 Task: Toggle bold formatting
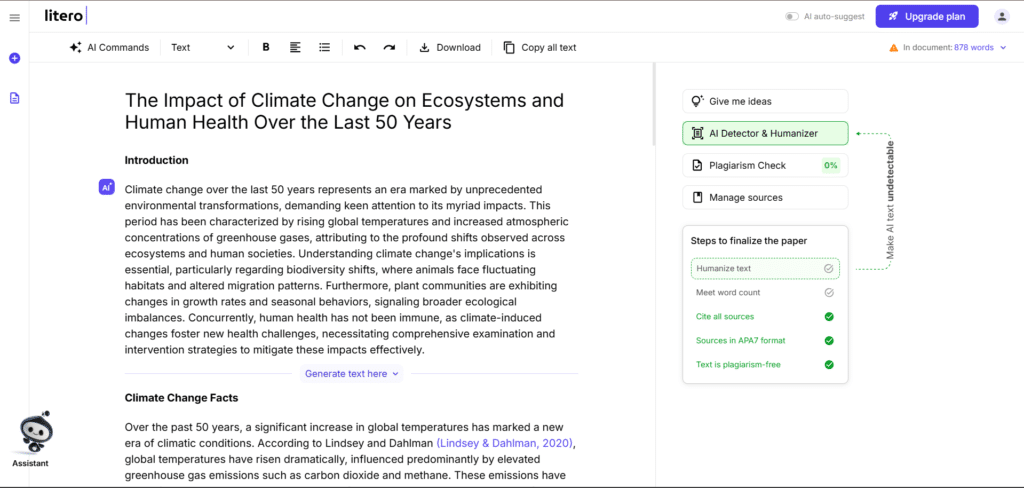[266, 47]
